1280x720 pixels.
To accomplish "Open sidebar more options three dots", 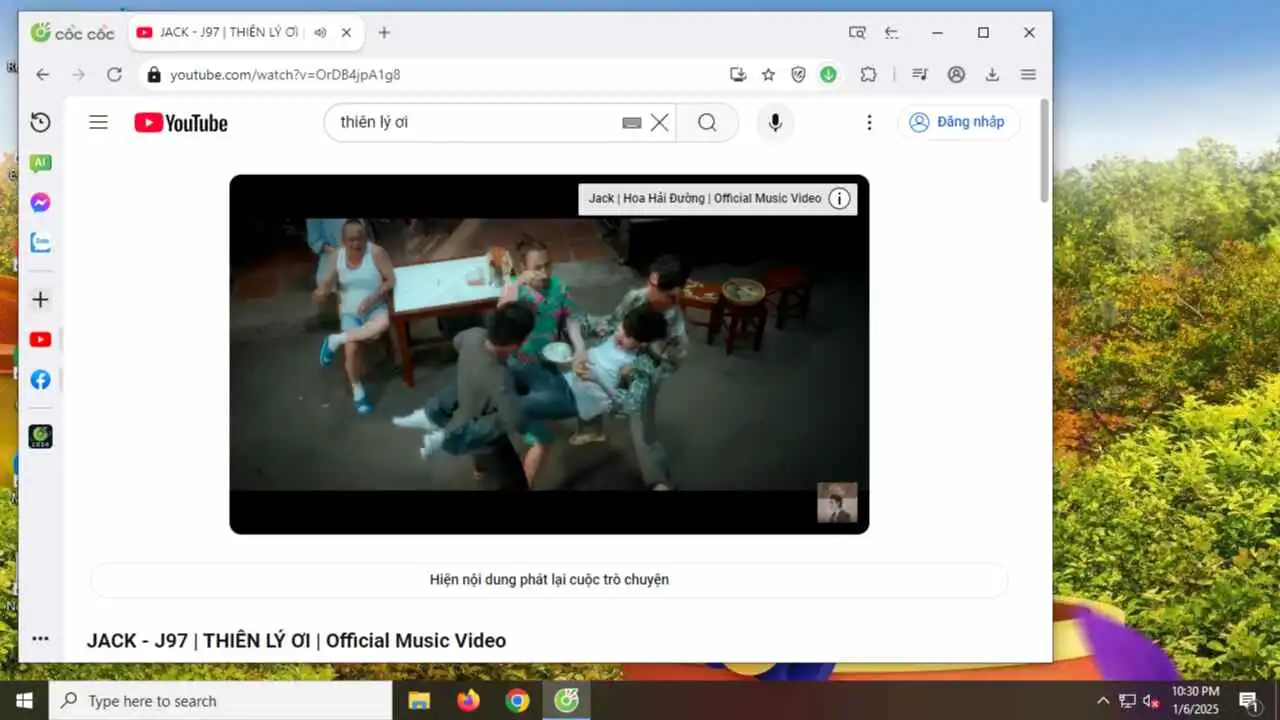I will tap(40, 638).
